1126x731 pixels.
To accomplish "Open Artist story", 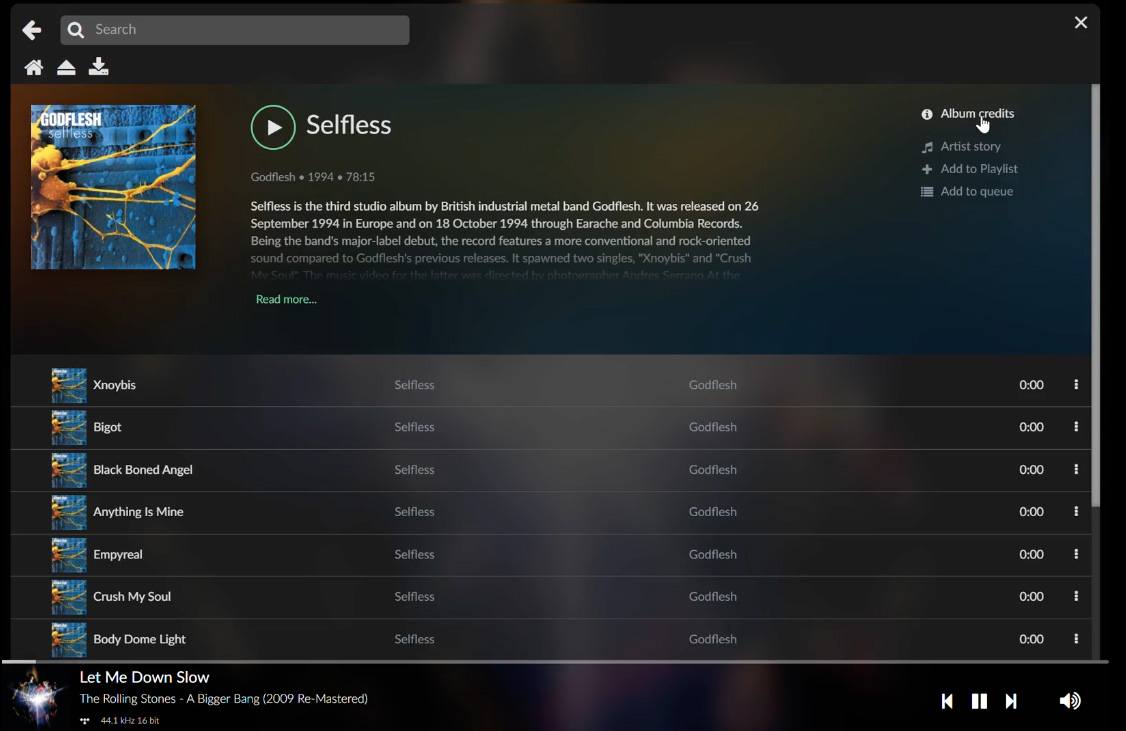I will pyautogui.click(x=970, y=146).
